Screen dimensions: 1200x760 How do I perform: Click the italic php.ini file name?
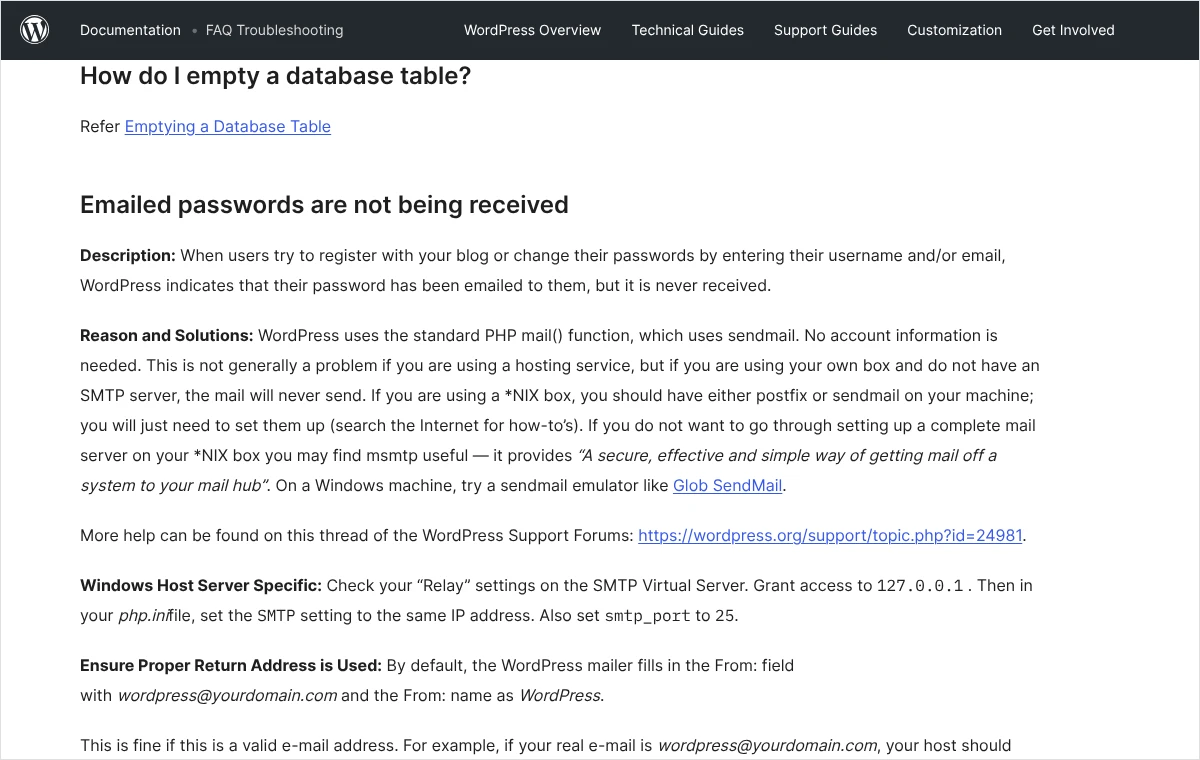tap(143, 615)
